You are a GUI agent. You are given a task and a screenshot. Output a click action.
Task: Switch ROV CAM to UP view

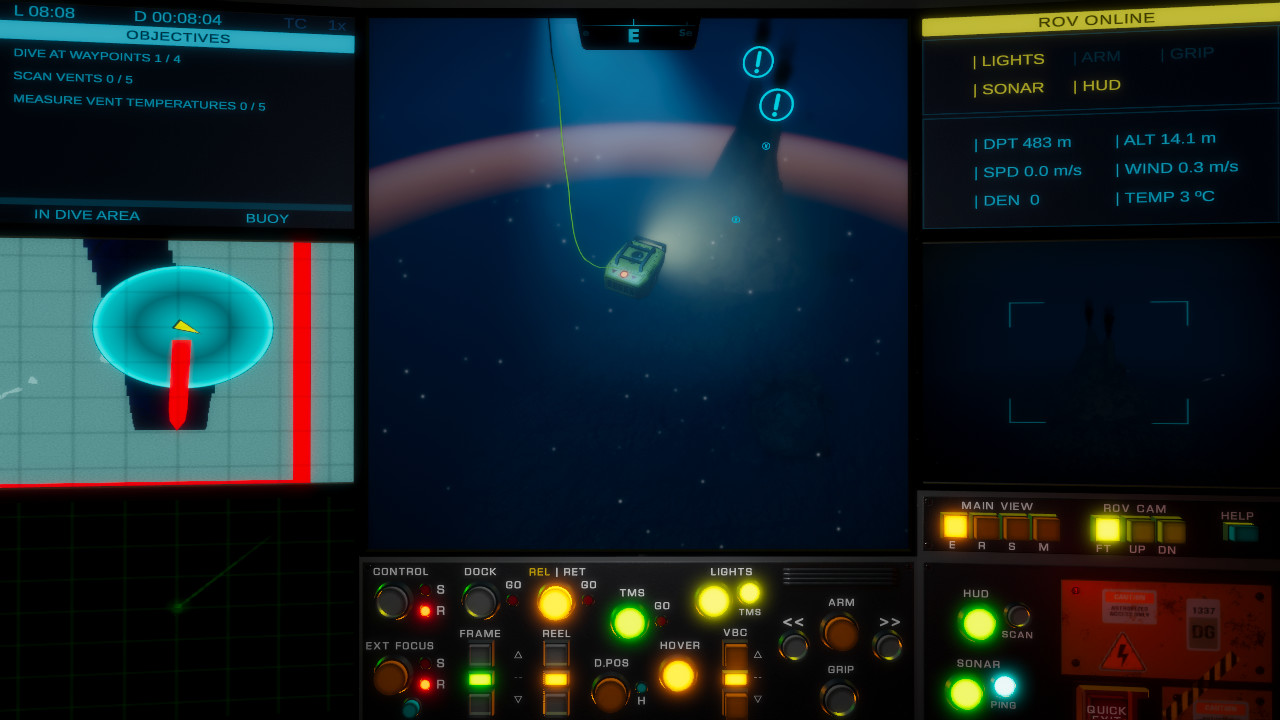pyautogui.click(x=1138, y=528)
